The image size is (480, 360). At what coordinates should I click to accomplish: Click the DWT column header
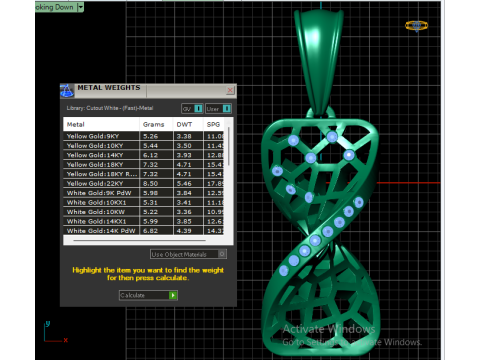[188, 124]
